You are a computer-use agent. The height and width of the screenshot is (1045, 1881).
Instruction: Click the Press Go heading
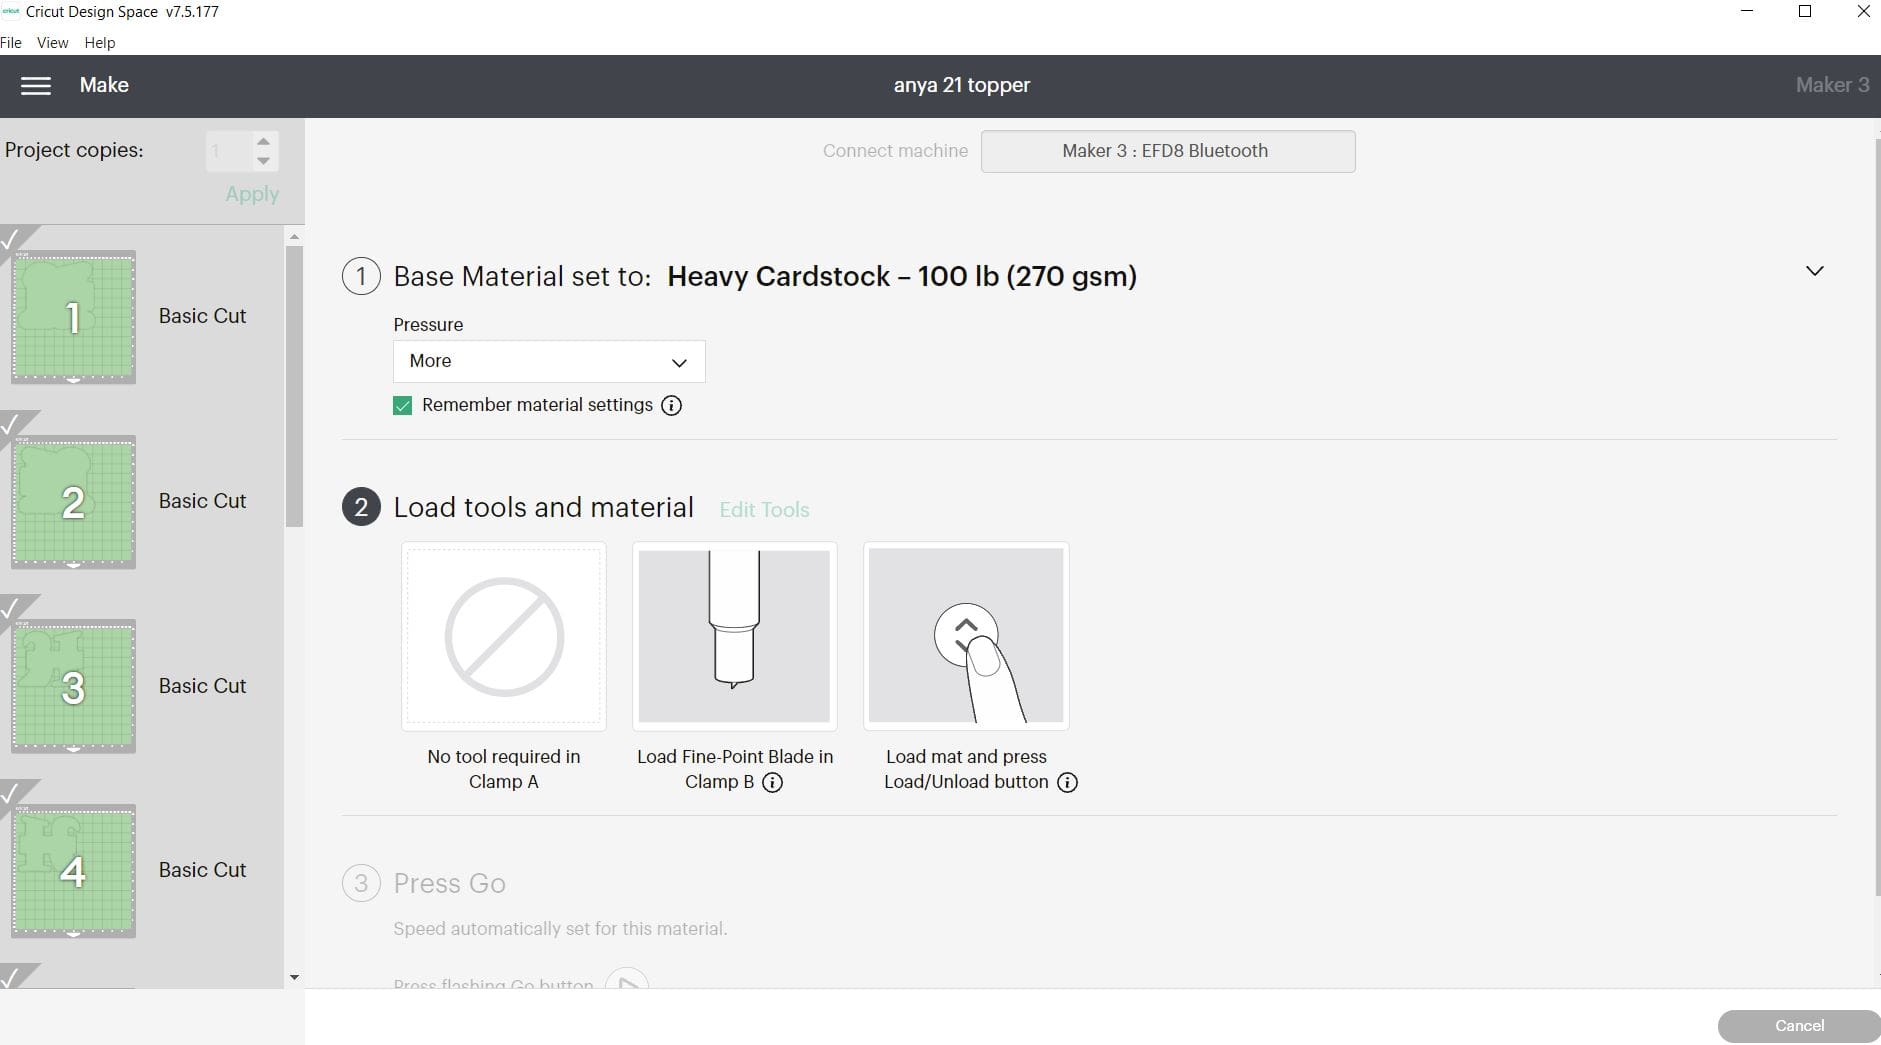[449, 884]
